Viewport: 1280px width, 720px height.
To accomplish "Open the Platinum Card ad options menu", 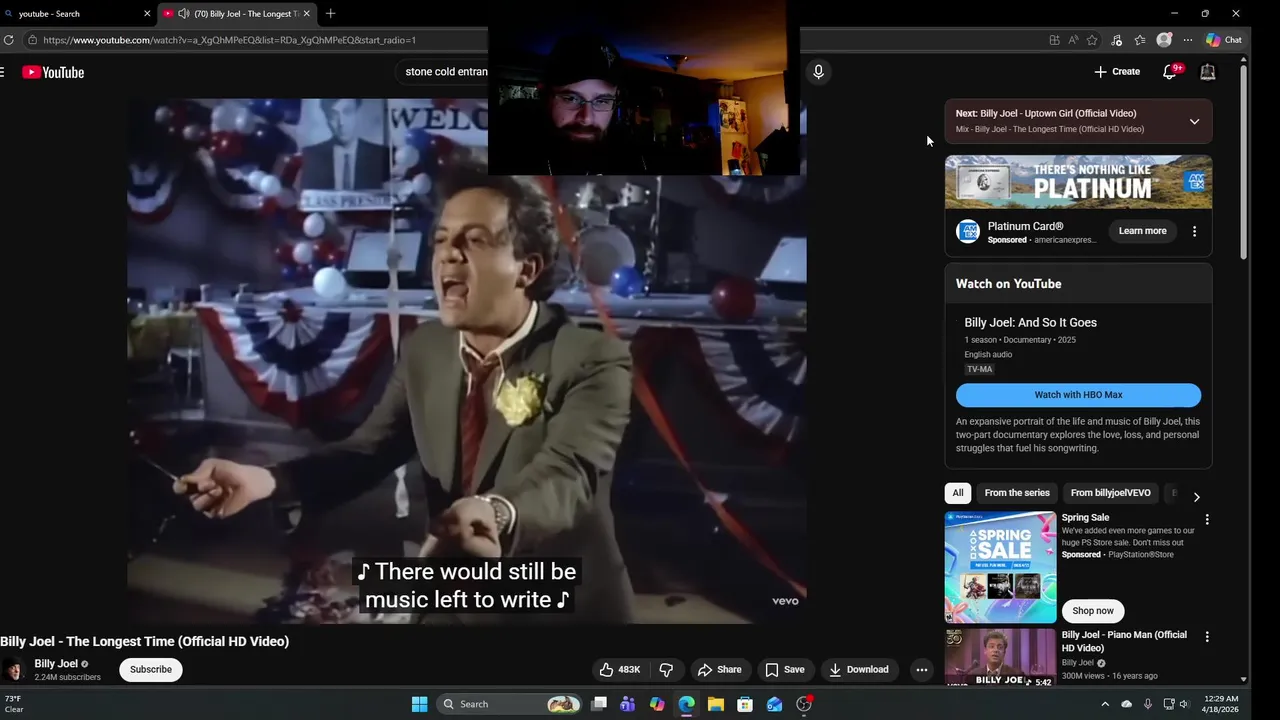I will click(1194, 231).
